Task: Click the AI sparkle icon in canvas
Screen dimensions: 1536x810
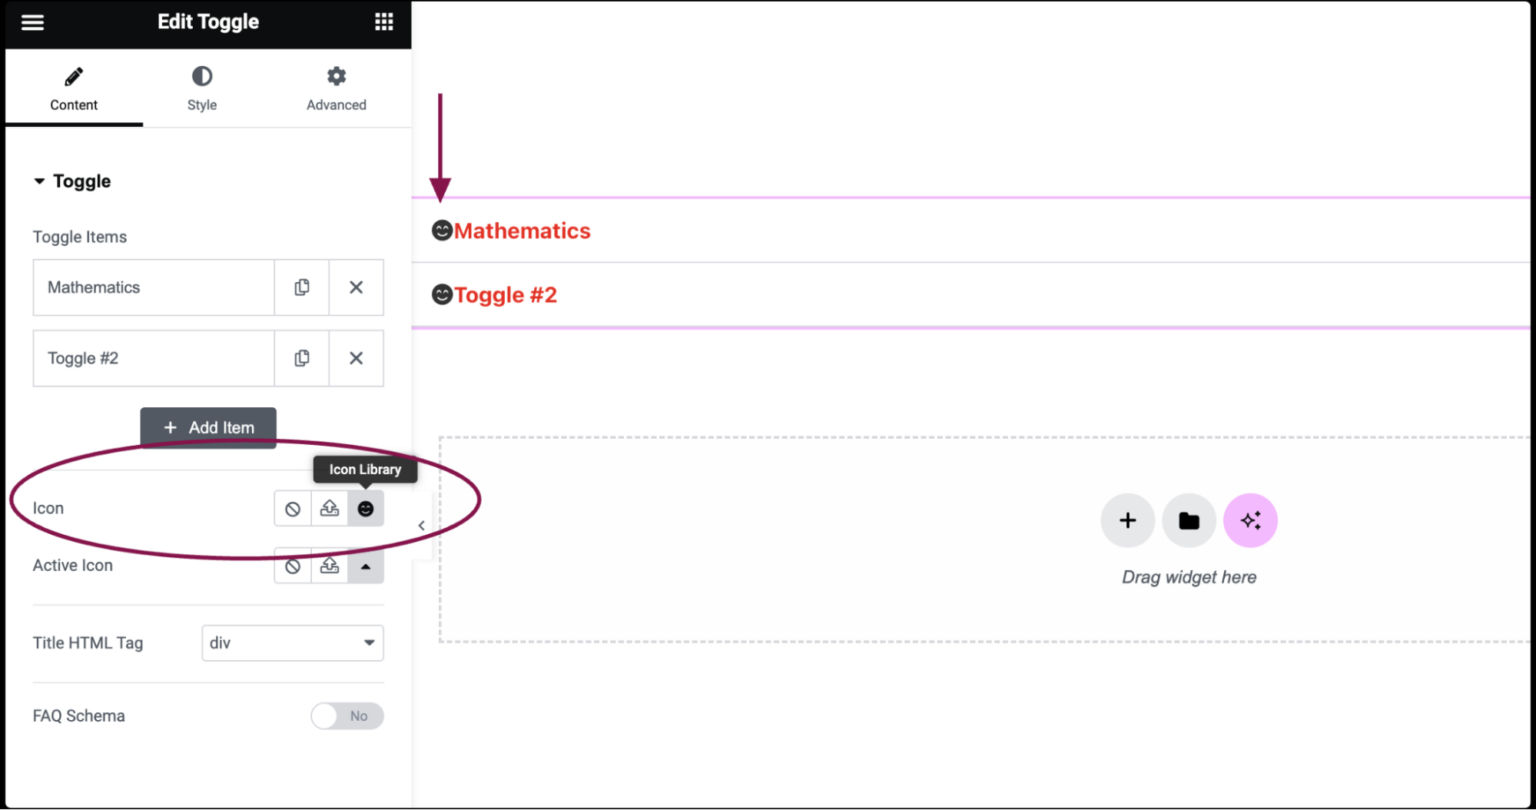Action: (x=1250, y=520)
